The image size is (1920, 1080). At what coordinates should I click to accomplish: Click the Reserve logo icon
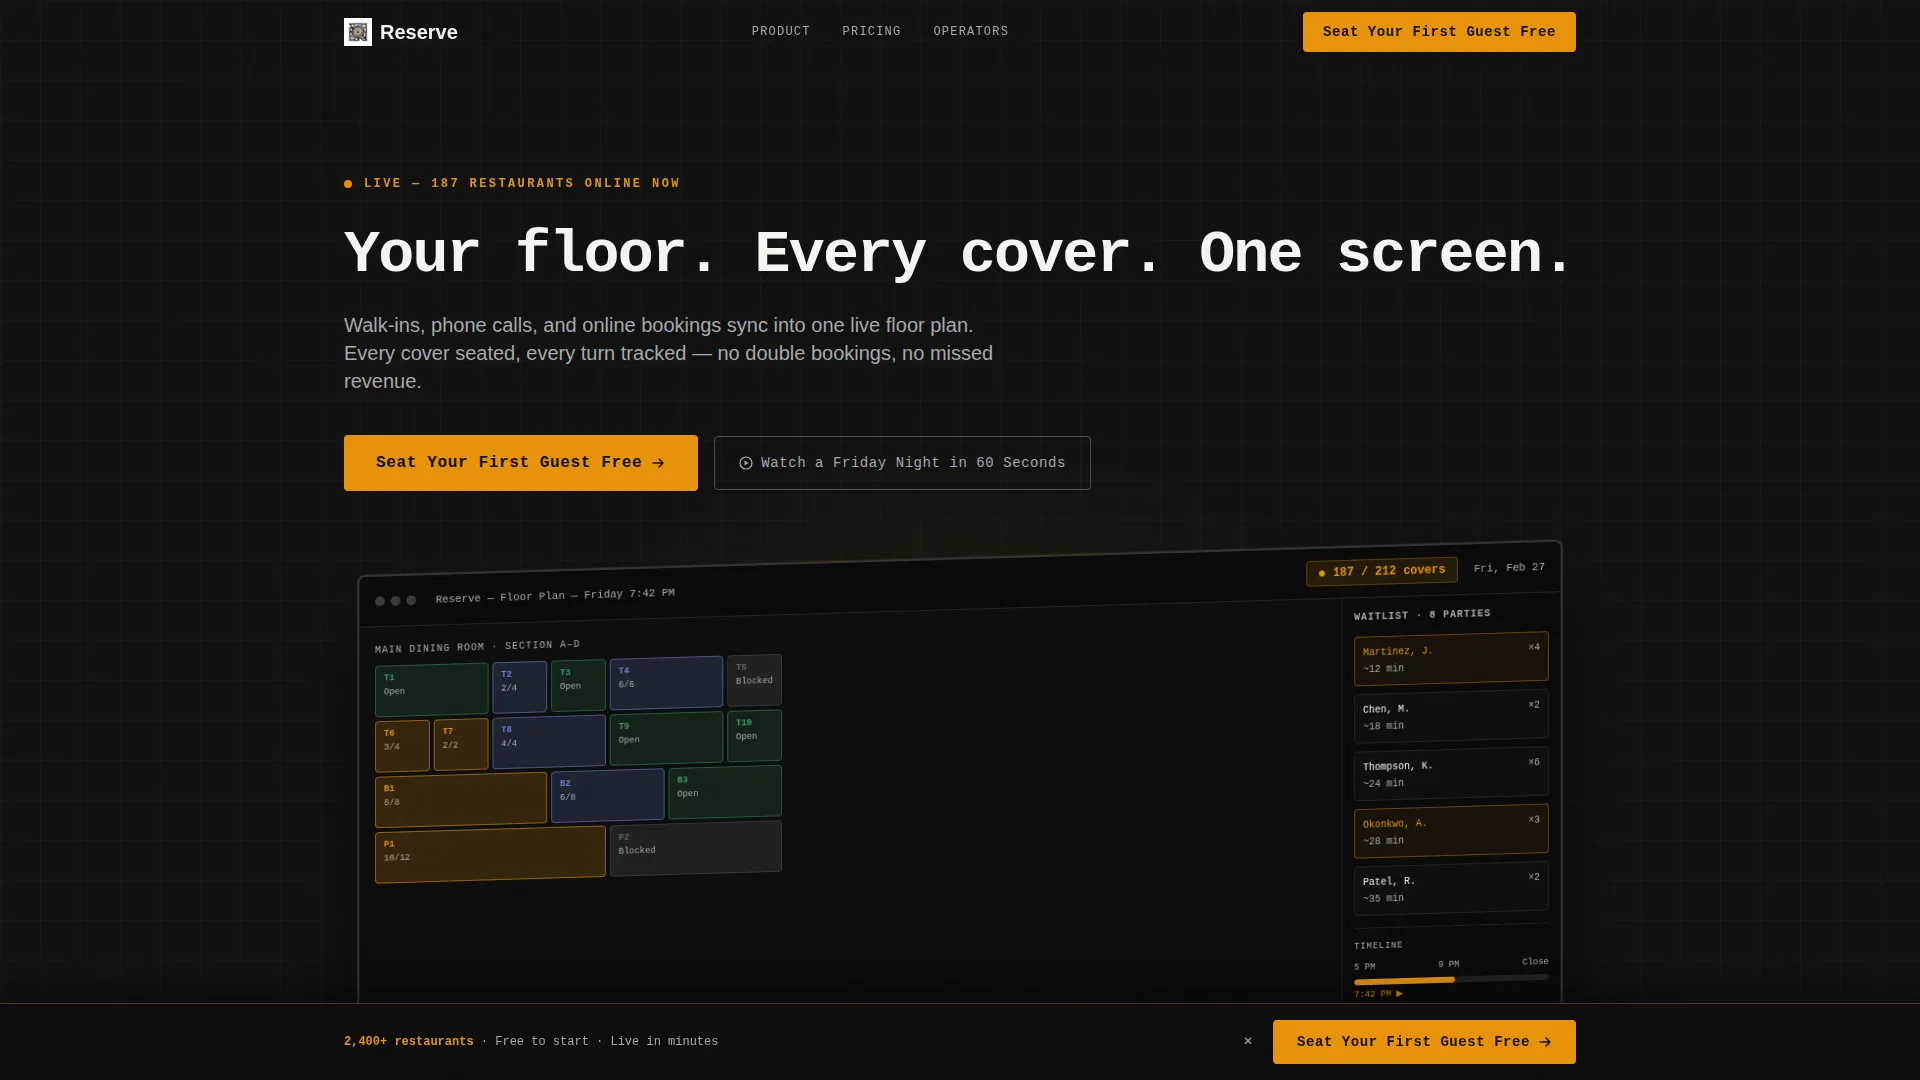point(358,32)
